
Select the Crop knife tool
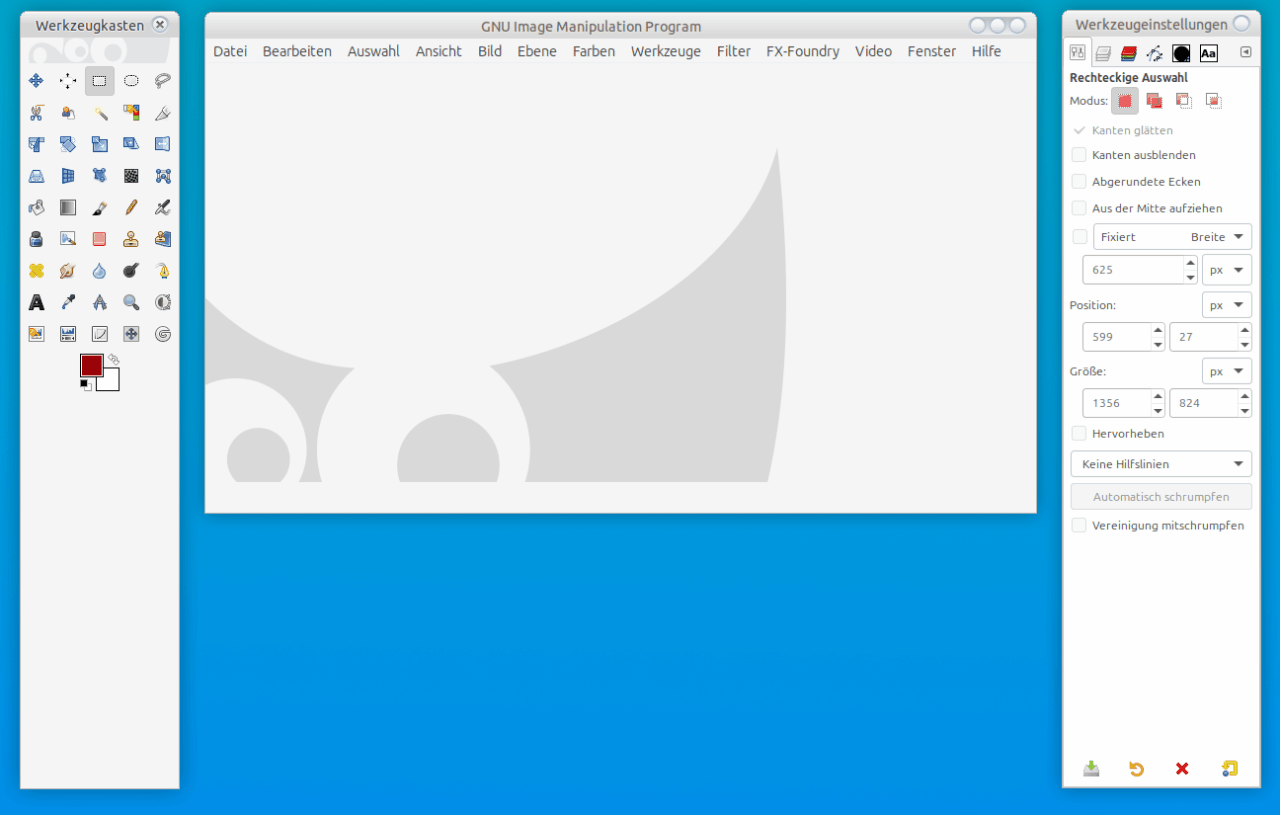pos(163,113)
